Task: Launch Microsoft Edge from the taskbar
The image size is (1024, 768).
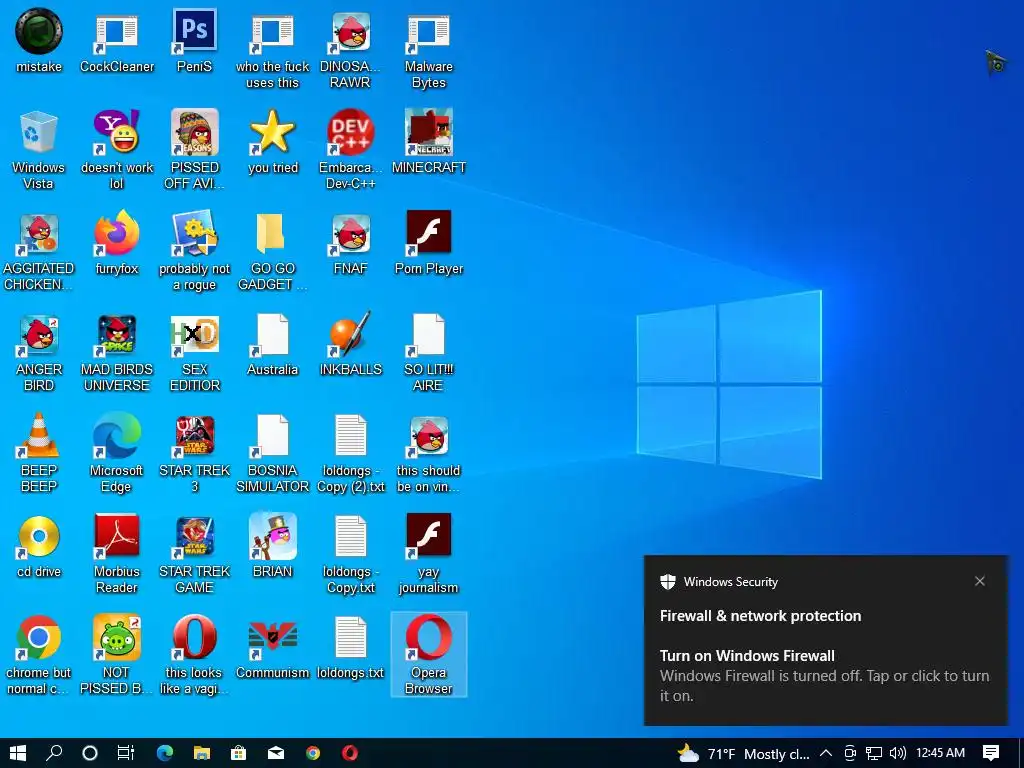Action: click(165, 753)
